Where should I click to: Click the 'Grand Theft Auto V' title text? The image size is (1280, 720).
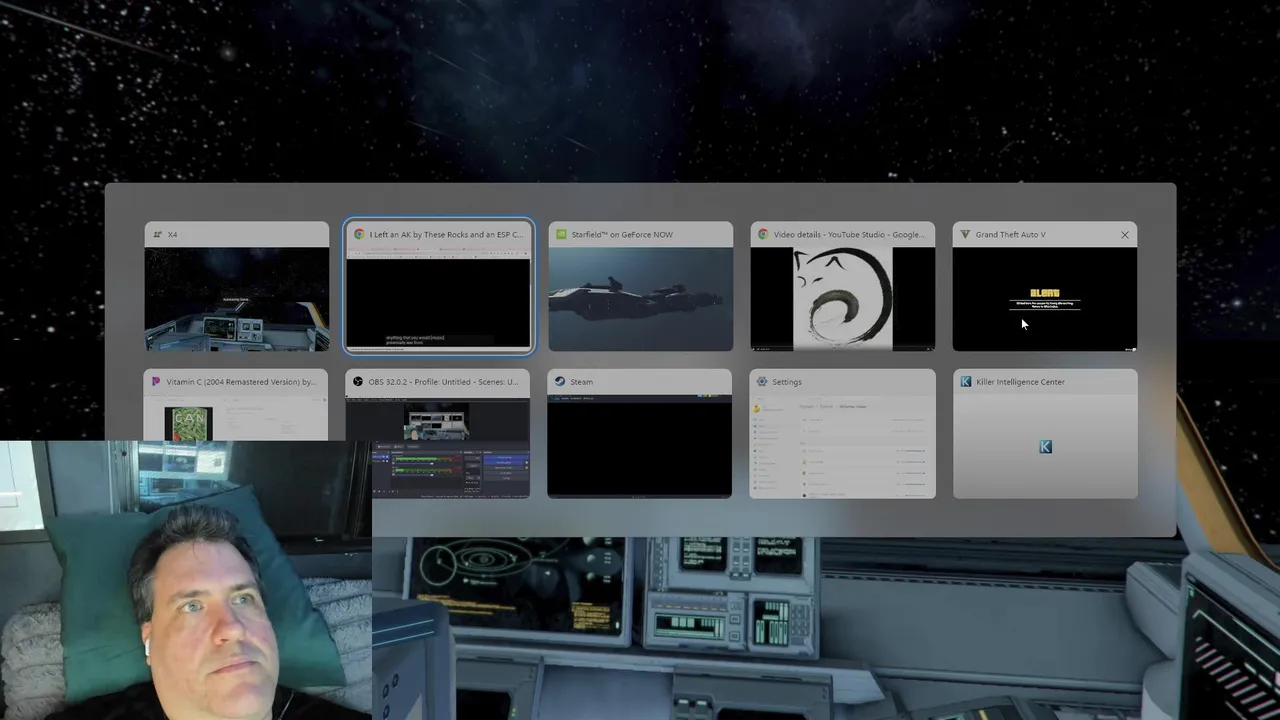pyautogui.click(x=1011, y=235)
